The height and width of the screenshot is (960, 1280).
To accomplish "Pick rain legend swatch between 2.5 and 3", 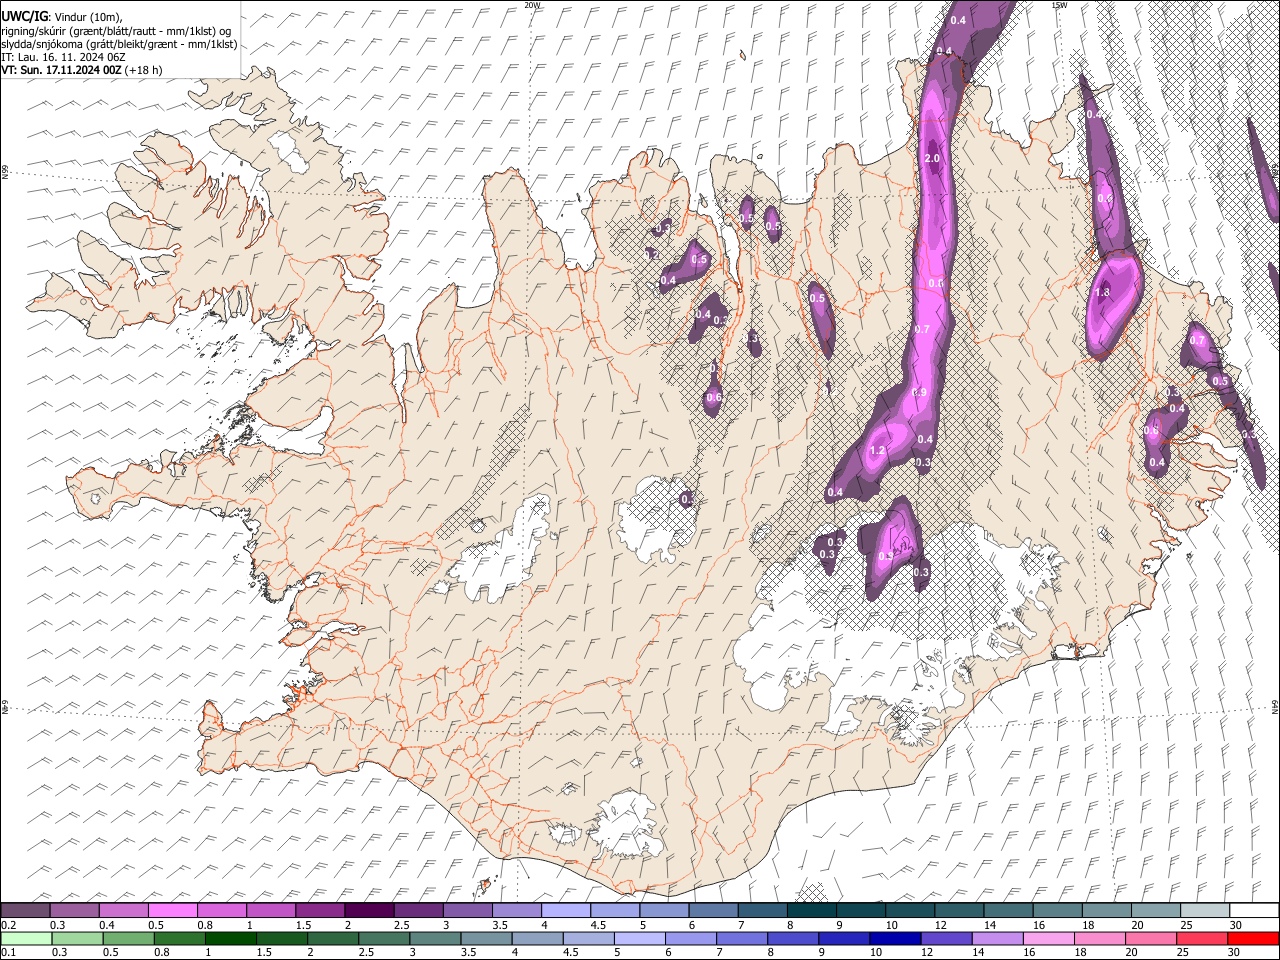I will tap(384, 938).
